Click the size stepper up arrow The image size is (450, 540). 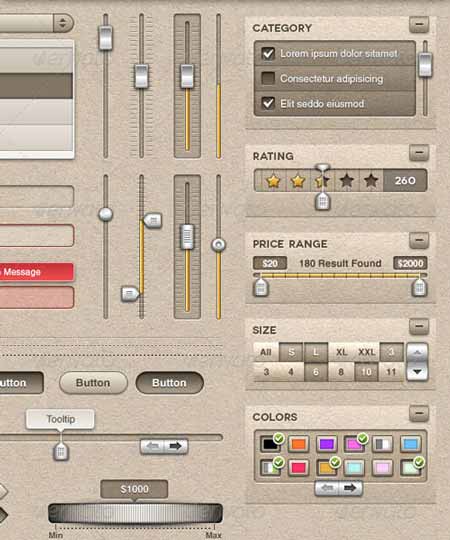click(x=417, y=352)
